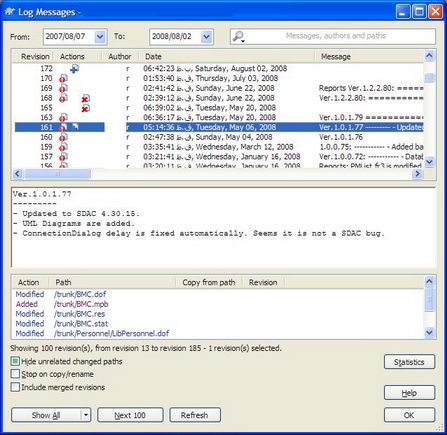The height and width of the screenshot is (435, 447).
Task: Click the Help button
Action: tap(409, 393)
